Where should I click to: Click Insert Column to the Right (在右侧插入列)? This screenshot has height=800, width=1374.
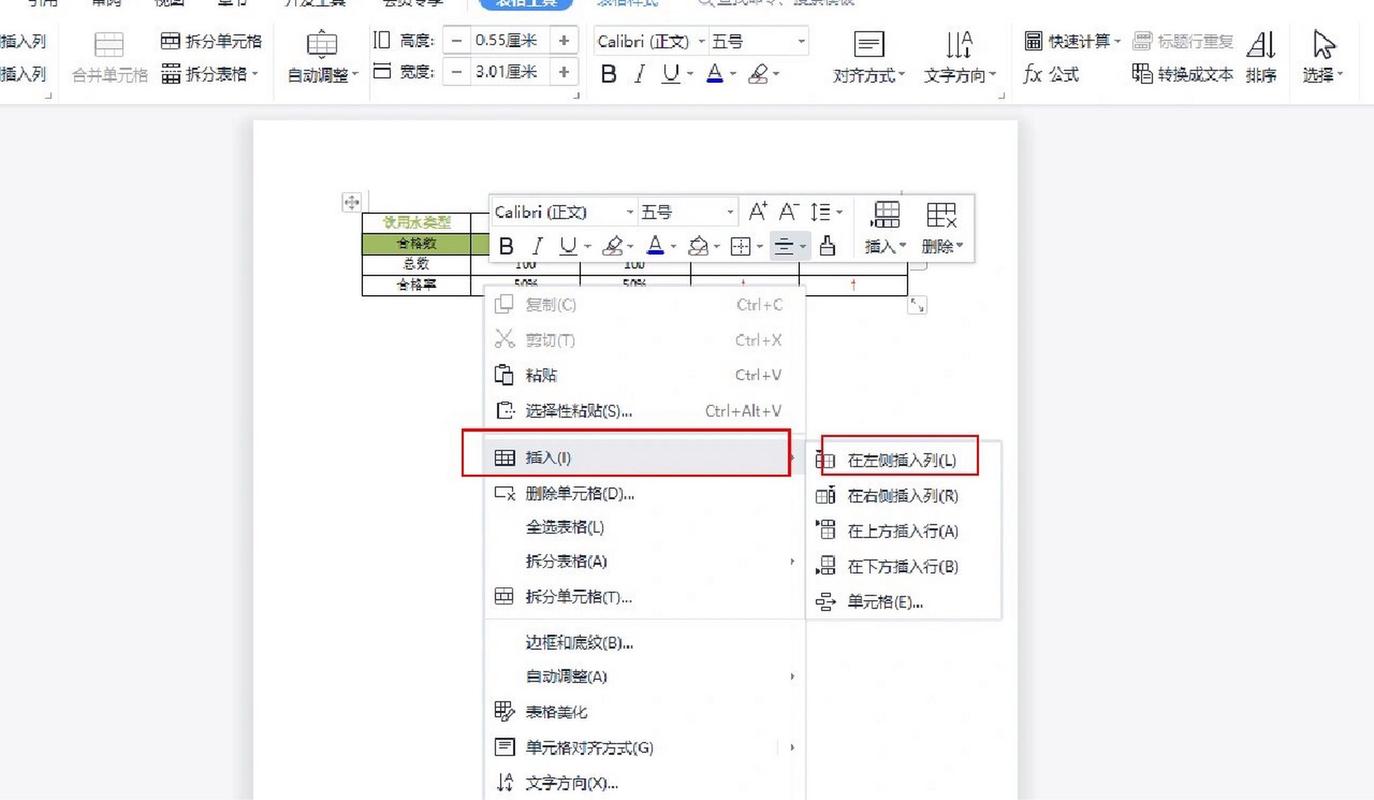point(903,496)
